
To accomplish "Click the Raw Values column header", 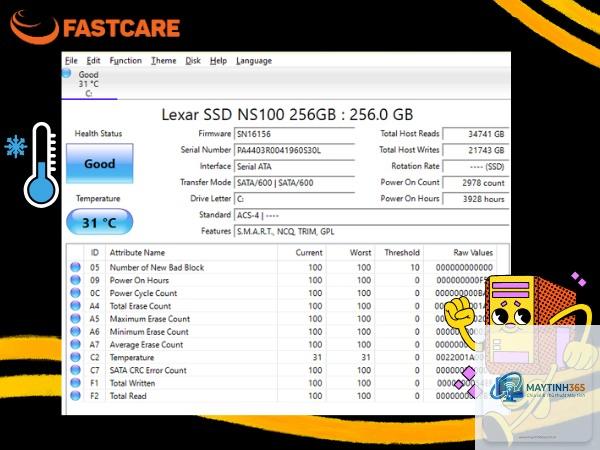I will (x=460, y=253).
